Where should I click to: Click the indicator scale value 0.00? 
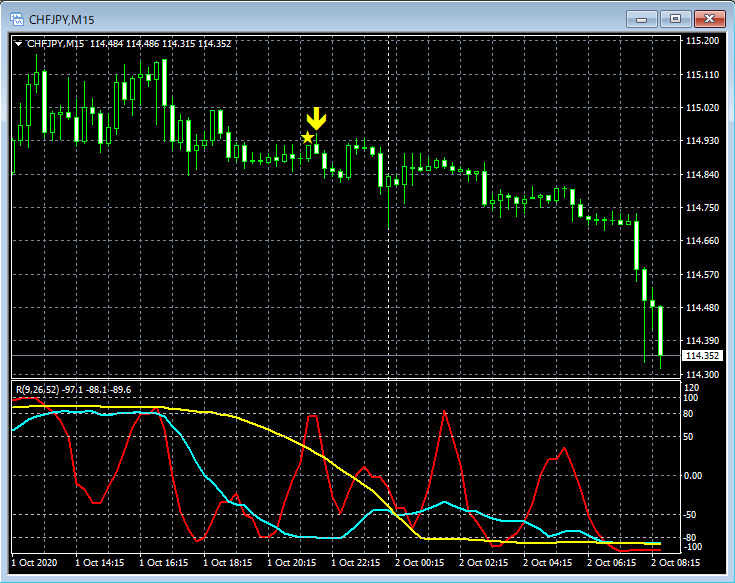point(693,476)
